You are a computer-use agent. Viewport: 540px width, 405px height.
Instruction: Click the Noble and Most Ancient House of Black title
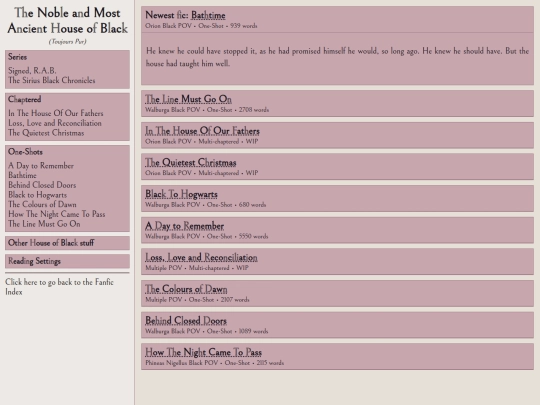68,20
